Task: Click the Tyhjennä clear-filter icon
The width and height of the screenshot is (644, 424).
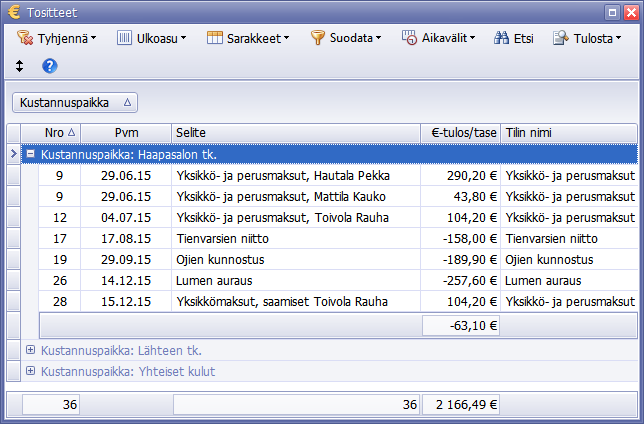Action: (x=25, y=38)
